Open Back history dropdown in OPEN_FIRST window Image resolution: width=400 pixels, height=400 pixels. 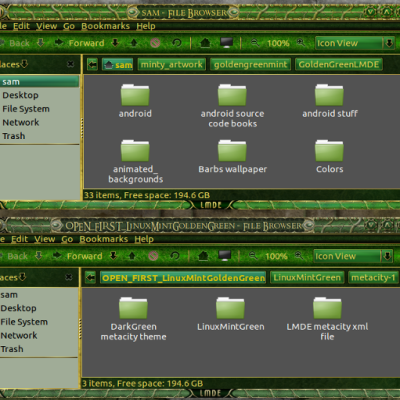38,256
